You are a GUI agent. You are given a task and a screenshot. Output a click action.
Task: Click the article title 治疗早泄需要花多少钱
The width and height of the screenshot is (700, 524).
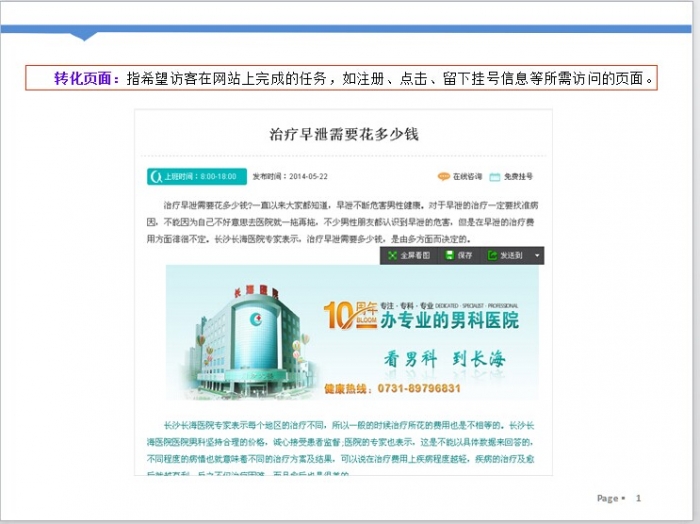coord(344,133)
